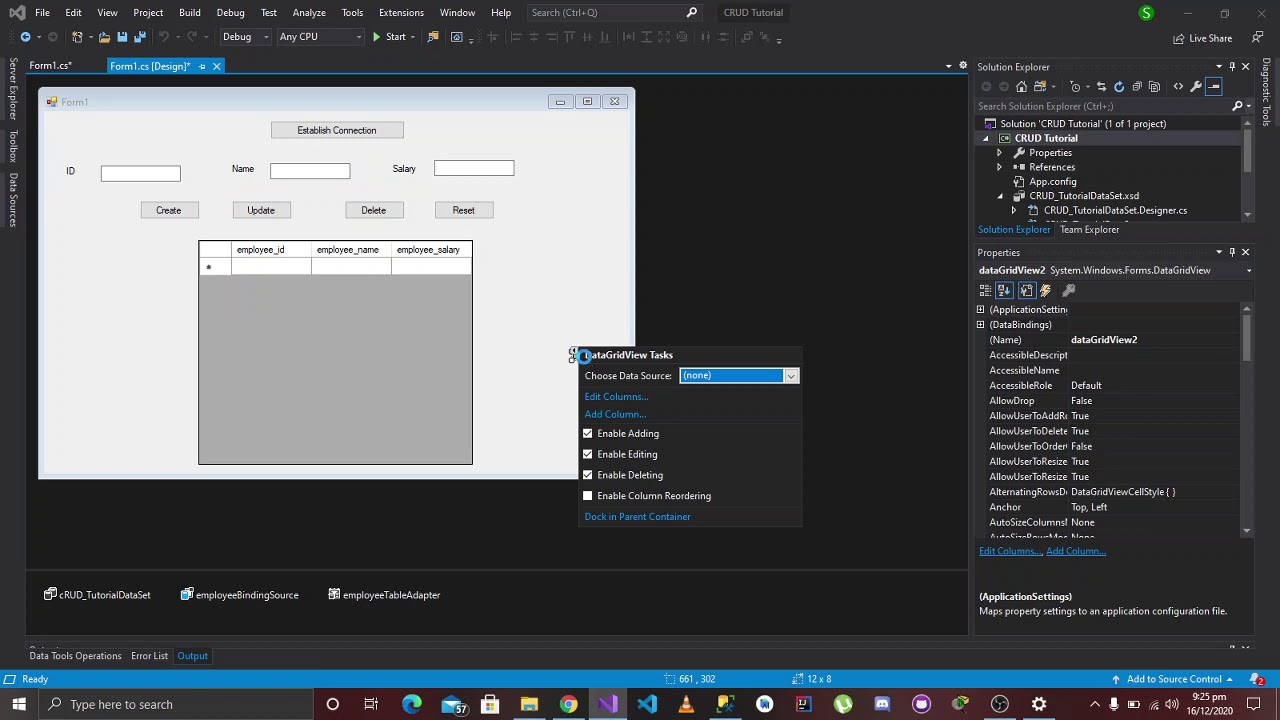Uncheck the Enable Adding checkbox
Screen dimensions: 1280x720
588,433
